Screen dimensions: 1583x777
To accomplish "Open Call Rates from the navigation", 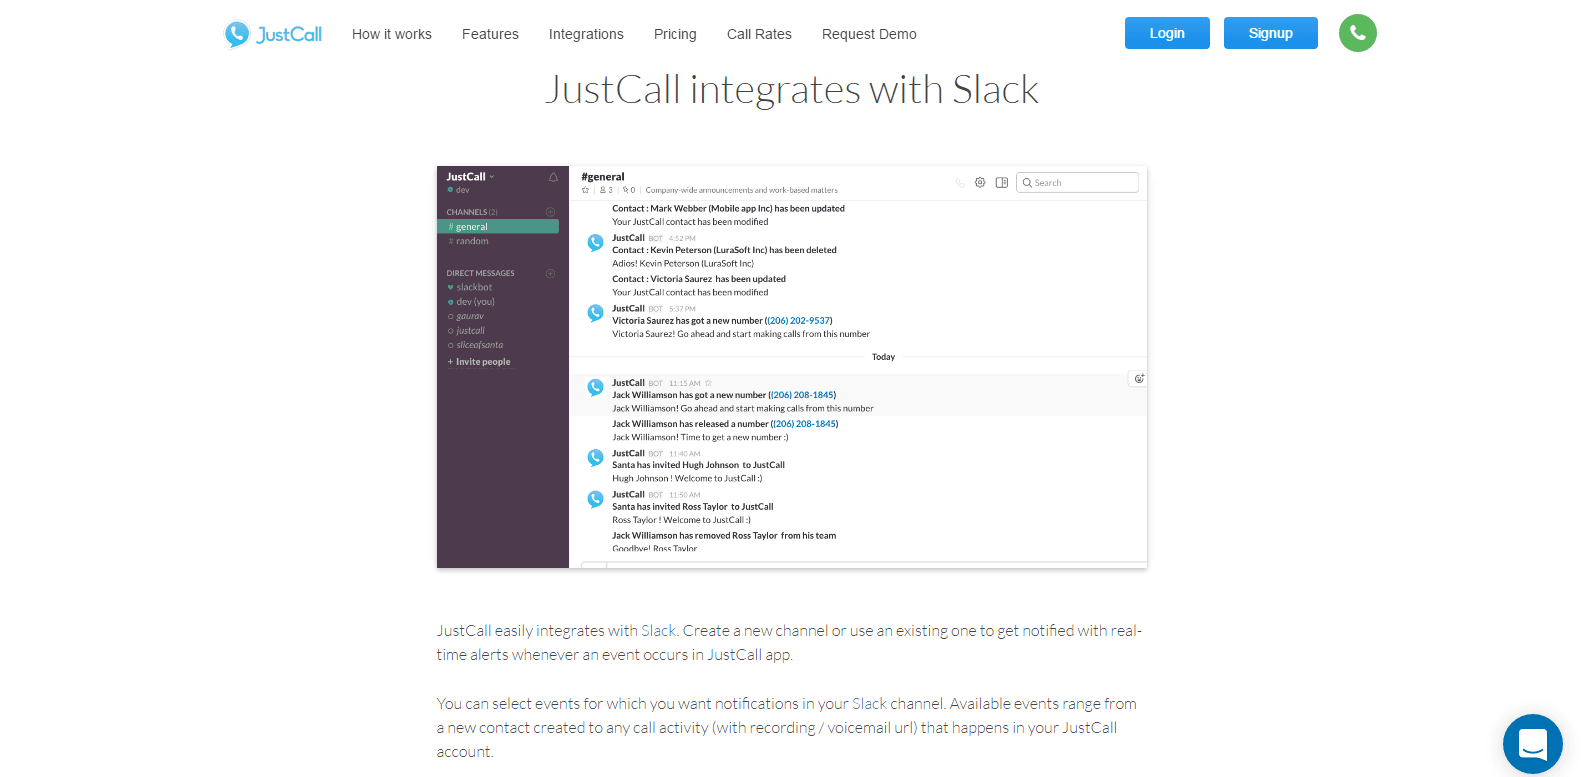I will point(759,34).
